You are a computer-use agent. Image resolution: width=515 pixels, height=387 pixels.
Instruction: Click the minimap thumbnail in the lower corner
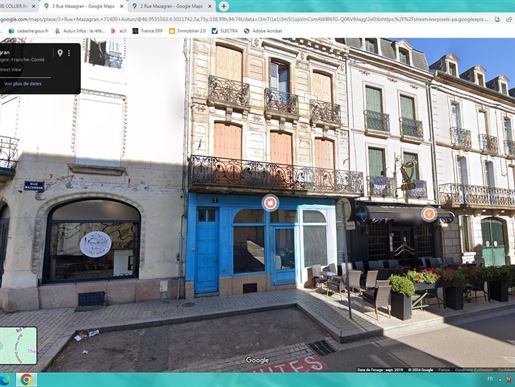coord(18,345)
